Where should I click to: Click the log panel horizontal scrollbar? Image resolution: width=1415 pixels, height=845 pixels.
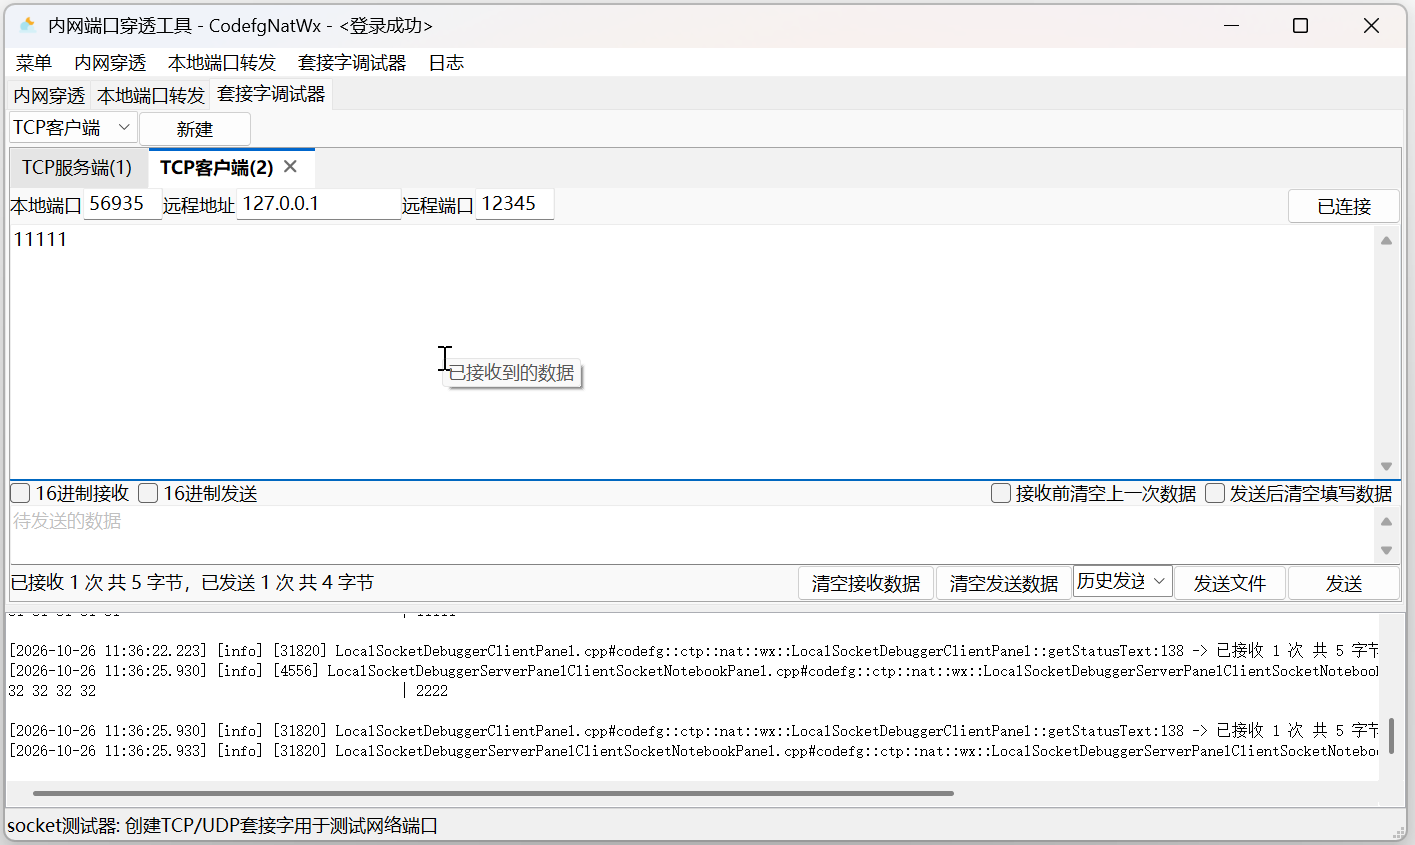click(x=493, y=793)
